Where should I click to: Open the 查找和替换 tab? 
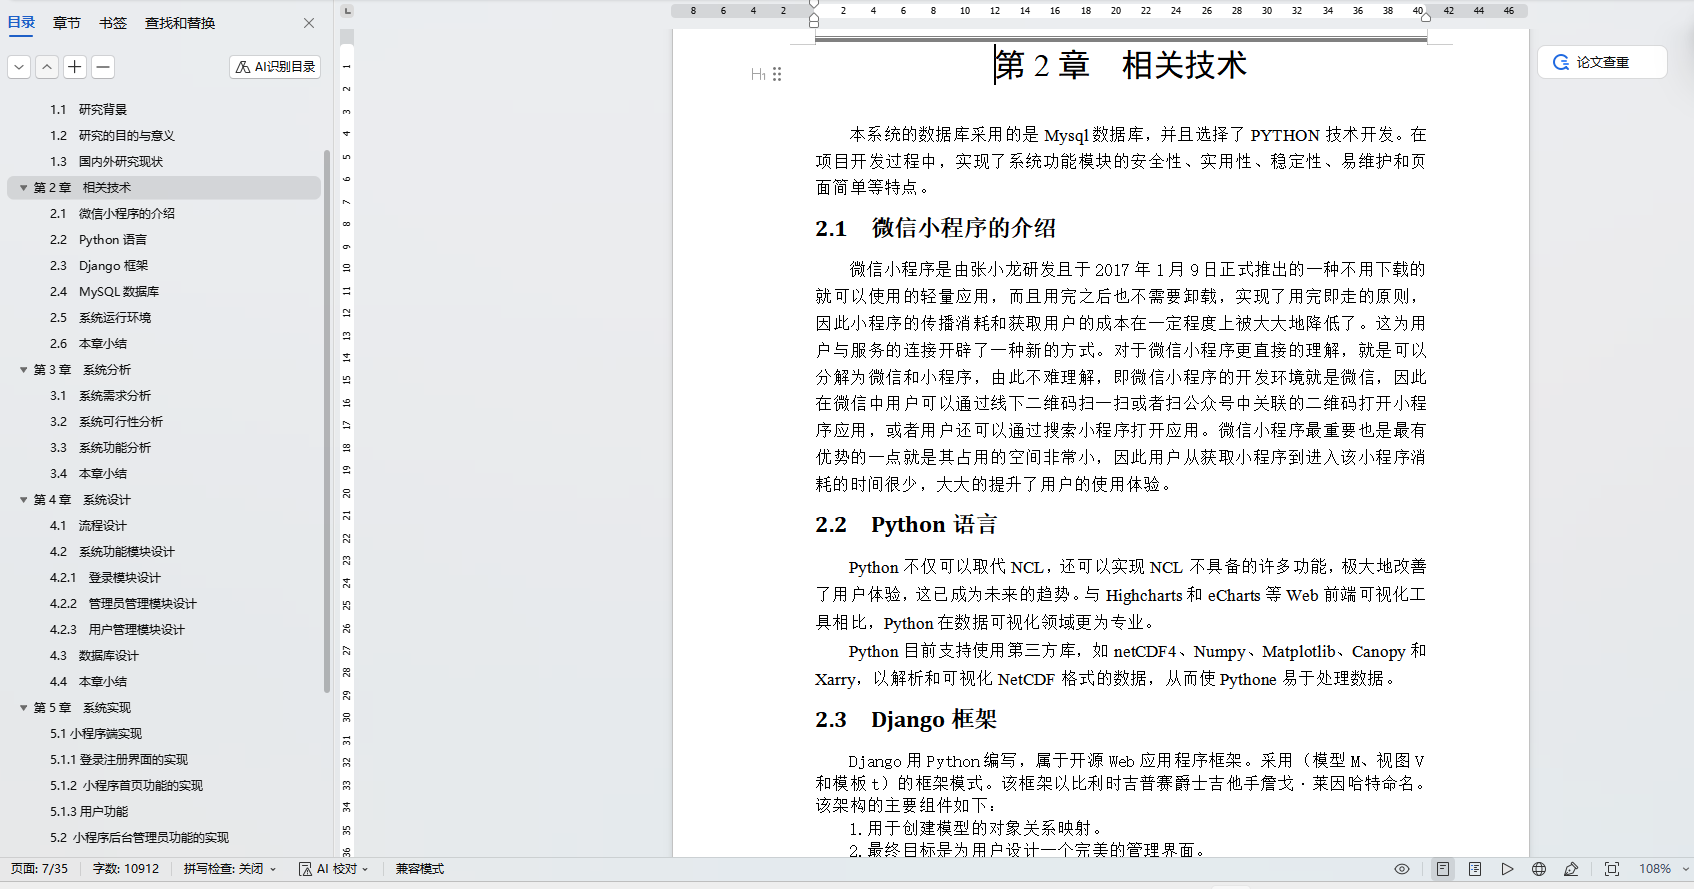point(180,23)
